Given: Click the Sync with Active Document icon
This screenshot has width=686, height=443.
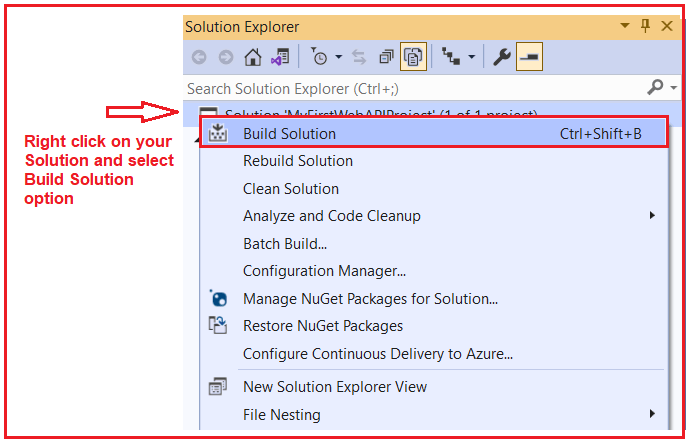Looking at the screenshot, I should pyautogui.click(x=359, y=57).
